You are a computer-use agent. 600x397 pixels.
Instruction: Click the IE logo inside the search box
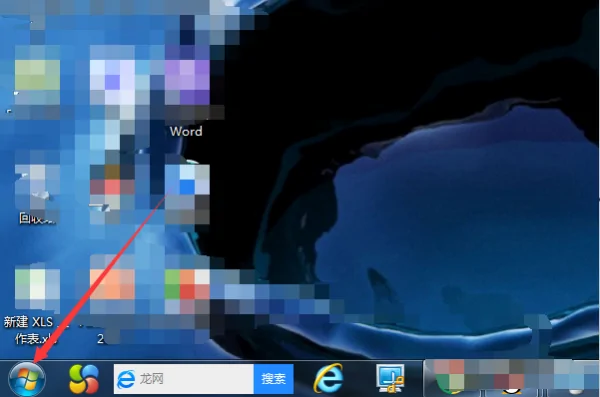click(x=126, y=379)
